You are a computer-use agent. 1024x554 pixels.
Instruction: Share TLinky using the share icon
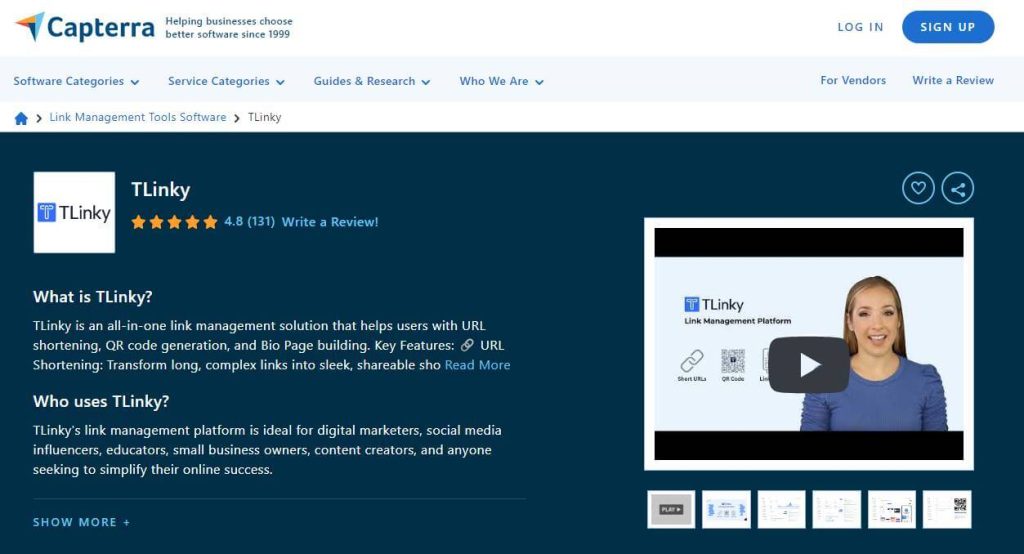[958, 188]
